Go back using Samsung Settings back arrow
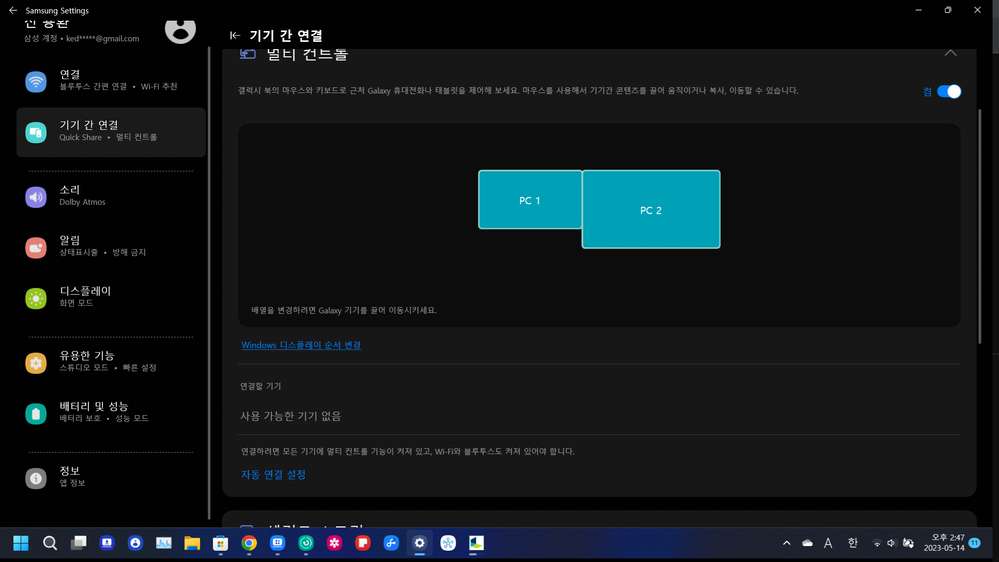 click(x=13, y=10)
